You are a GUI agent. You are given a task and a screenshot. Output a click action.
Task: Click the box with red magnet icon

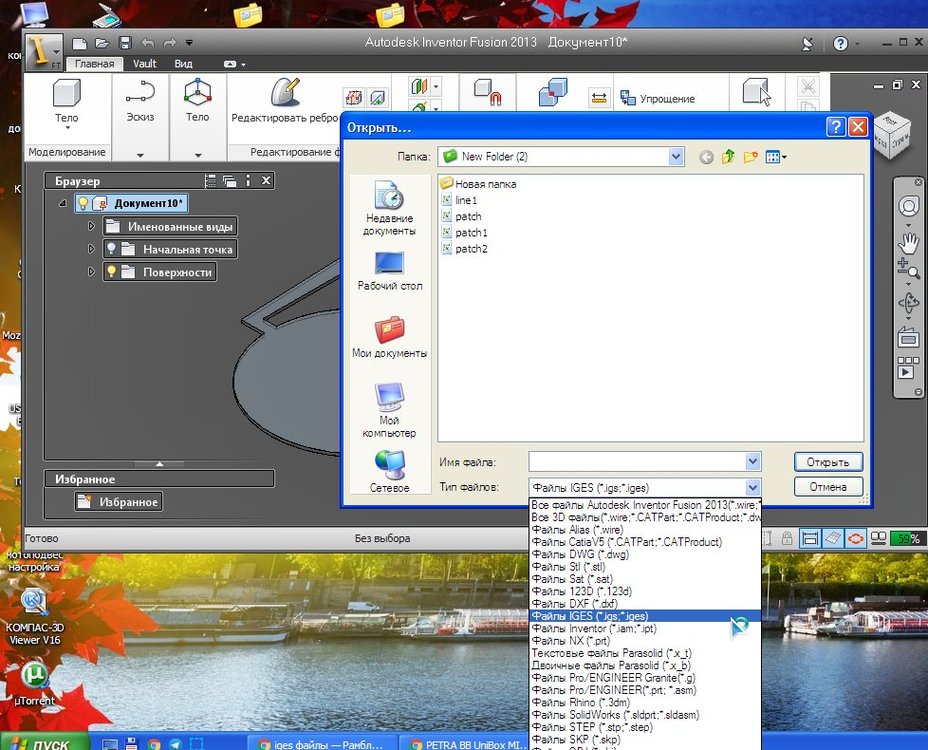[487, 92]
